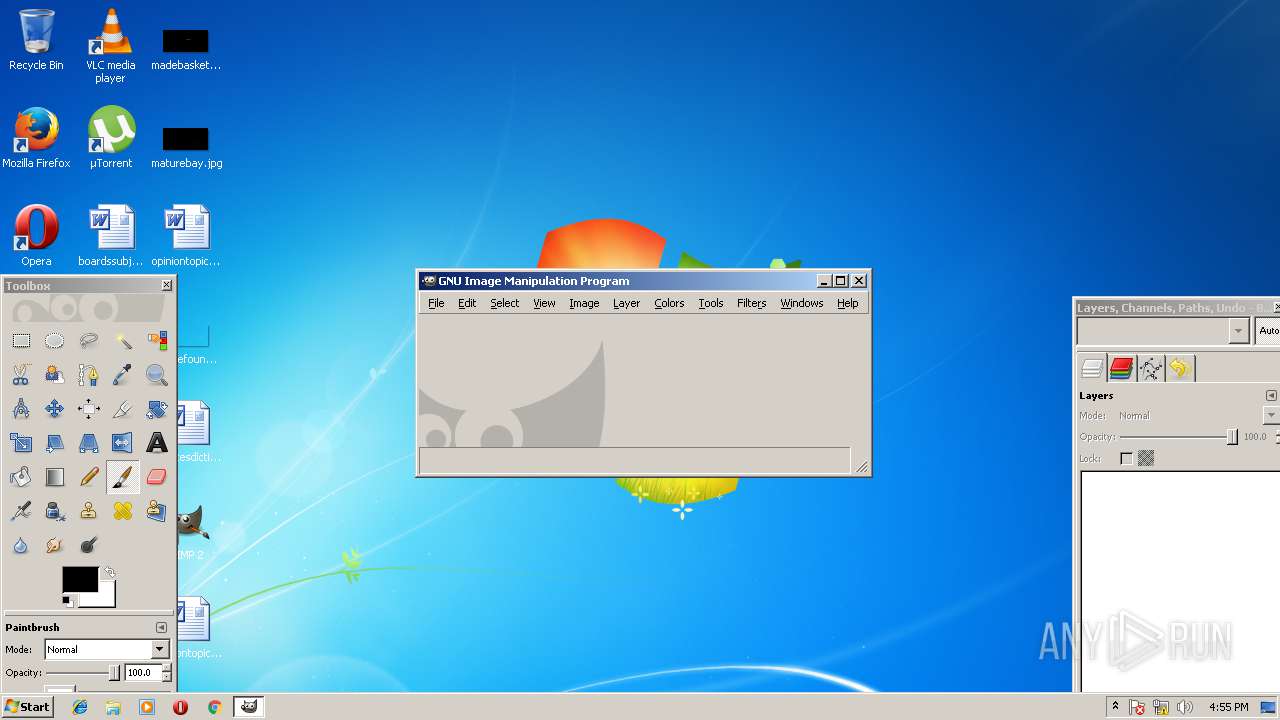
Task: Select the Perspective tool
Action: 89,443
